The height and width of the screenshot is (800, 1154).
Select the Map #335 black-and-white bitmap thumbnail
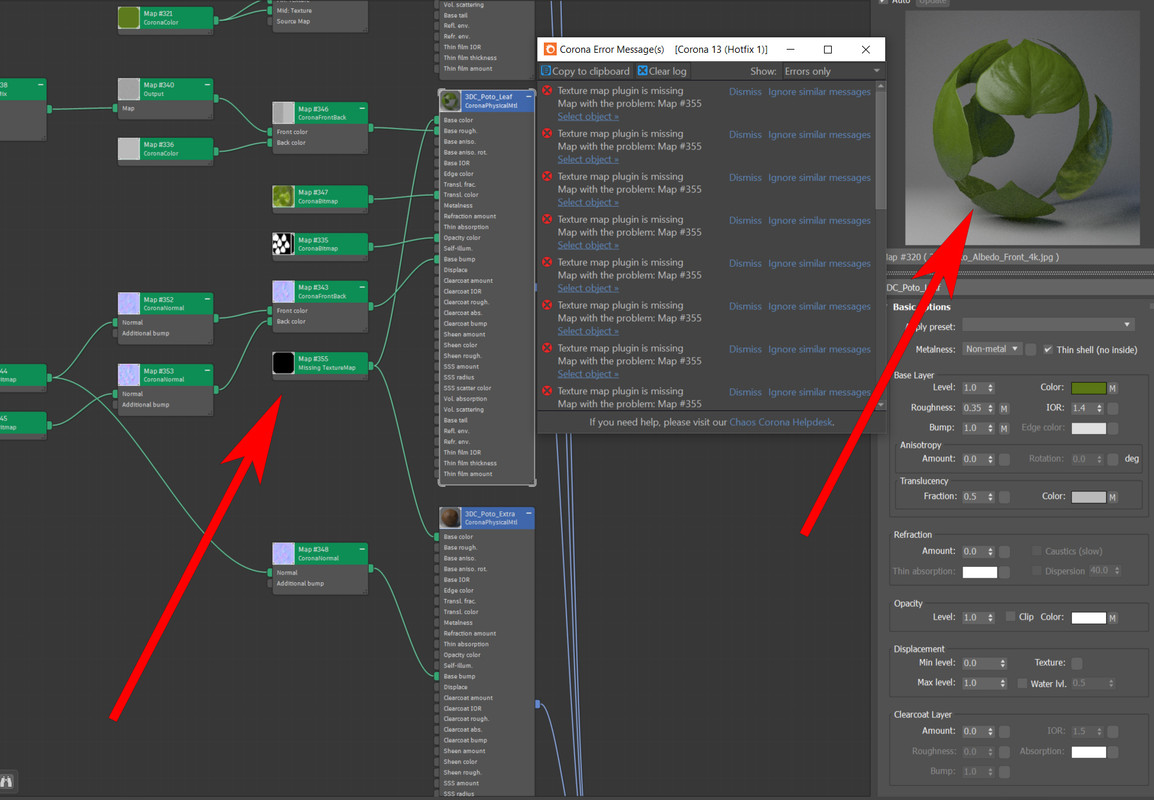283,244
